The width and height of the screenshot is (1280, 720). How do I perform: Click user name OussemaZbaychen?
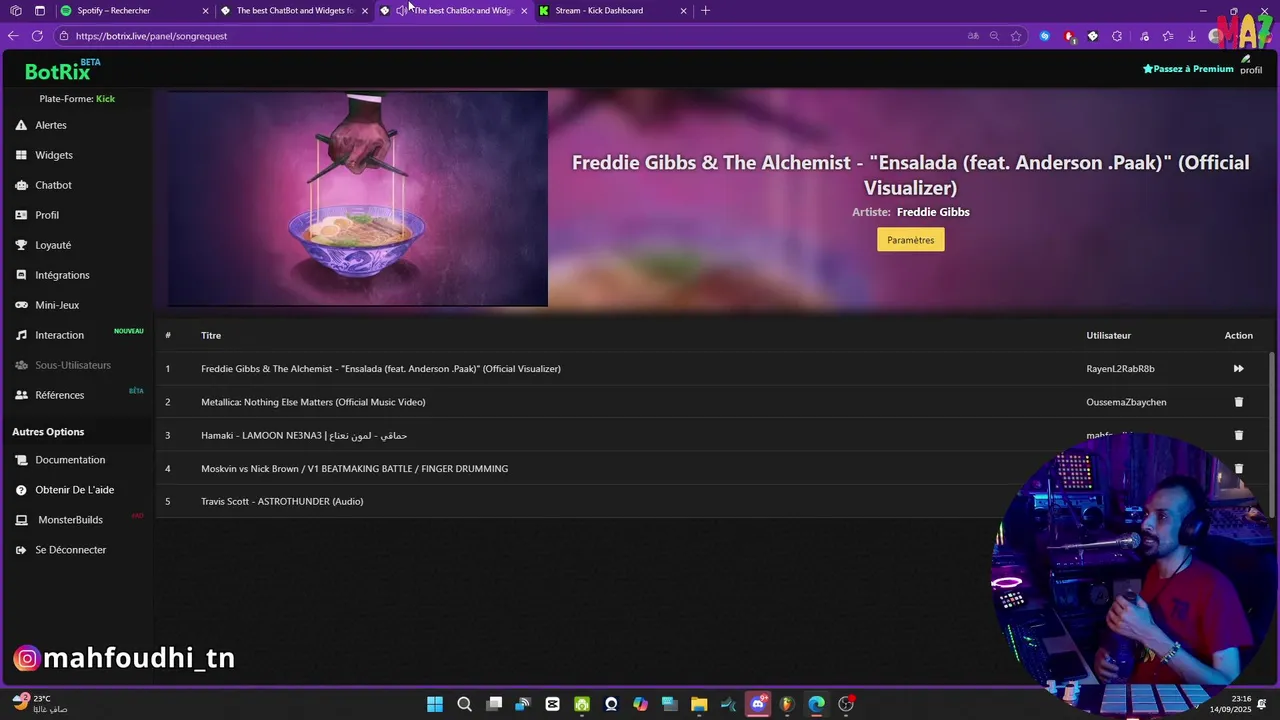coord(1126,402)
